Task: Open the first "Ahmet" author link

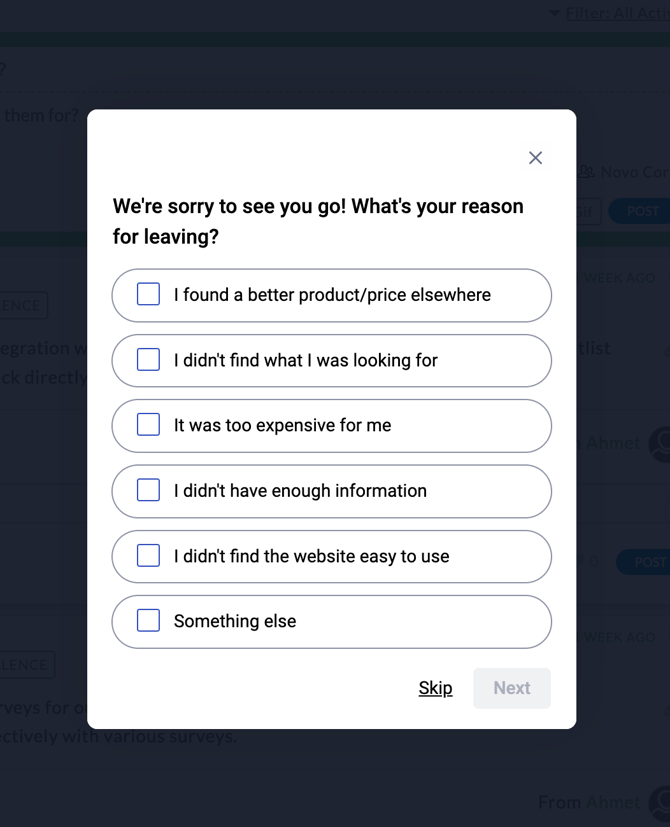Action: click(612, 443)
